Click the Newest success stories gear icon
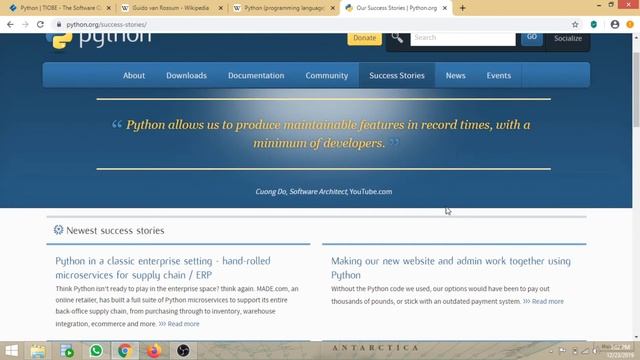Image resolution: width=640 pixels, height=360 pixels. 58,230
